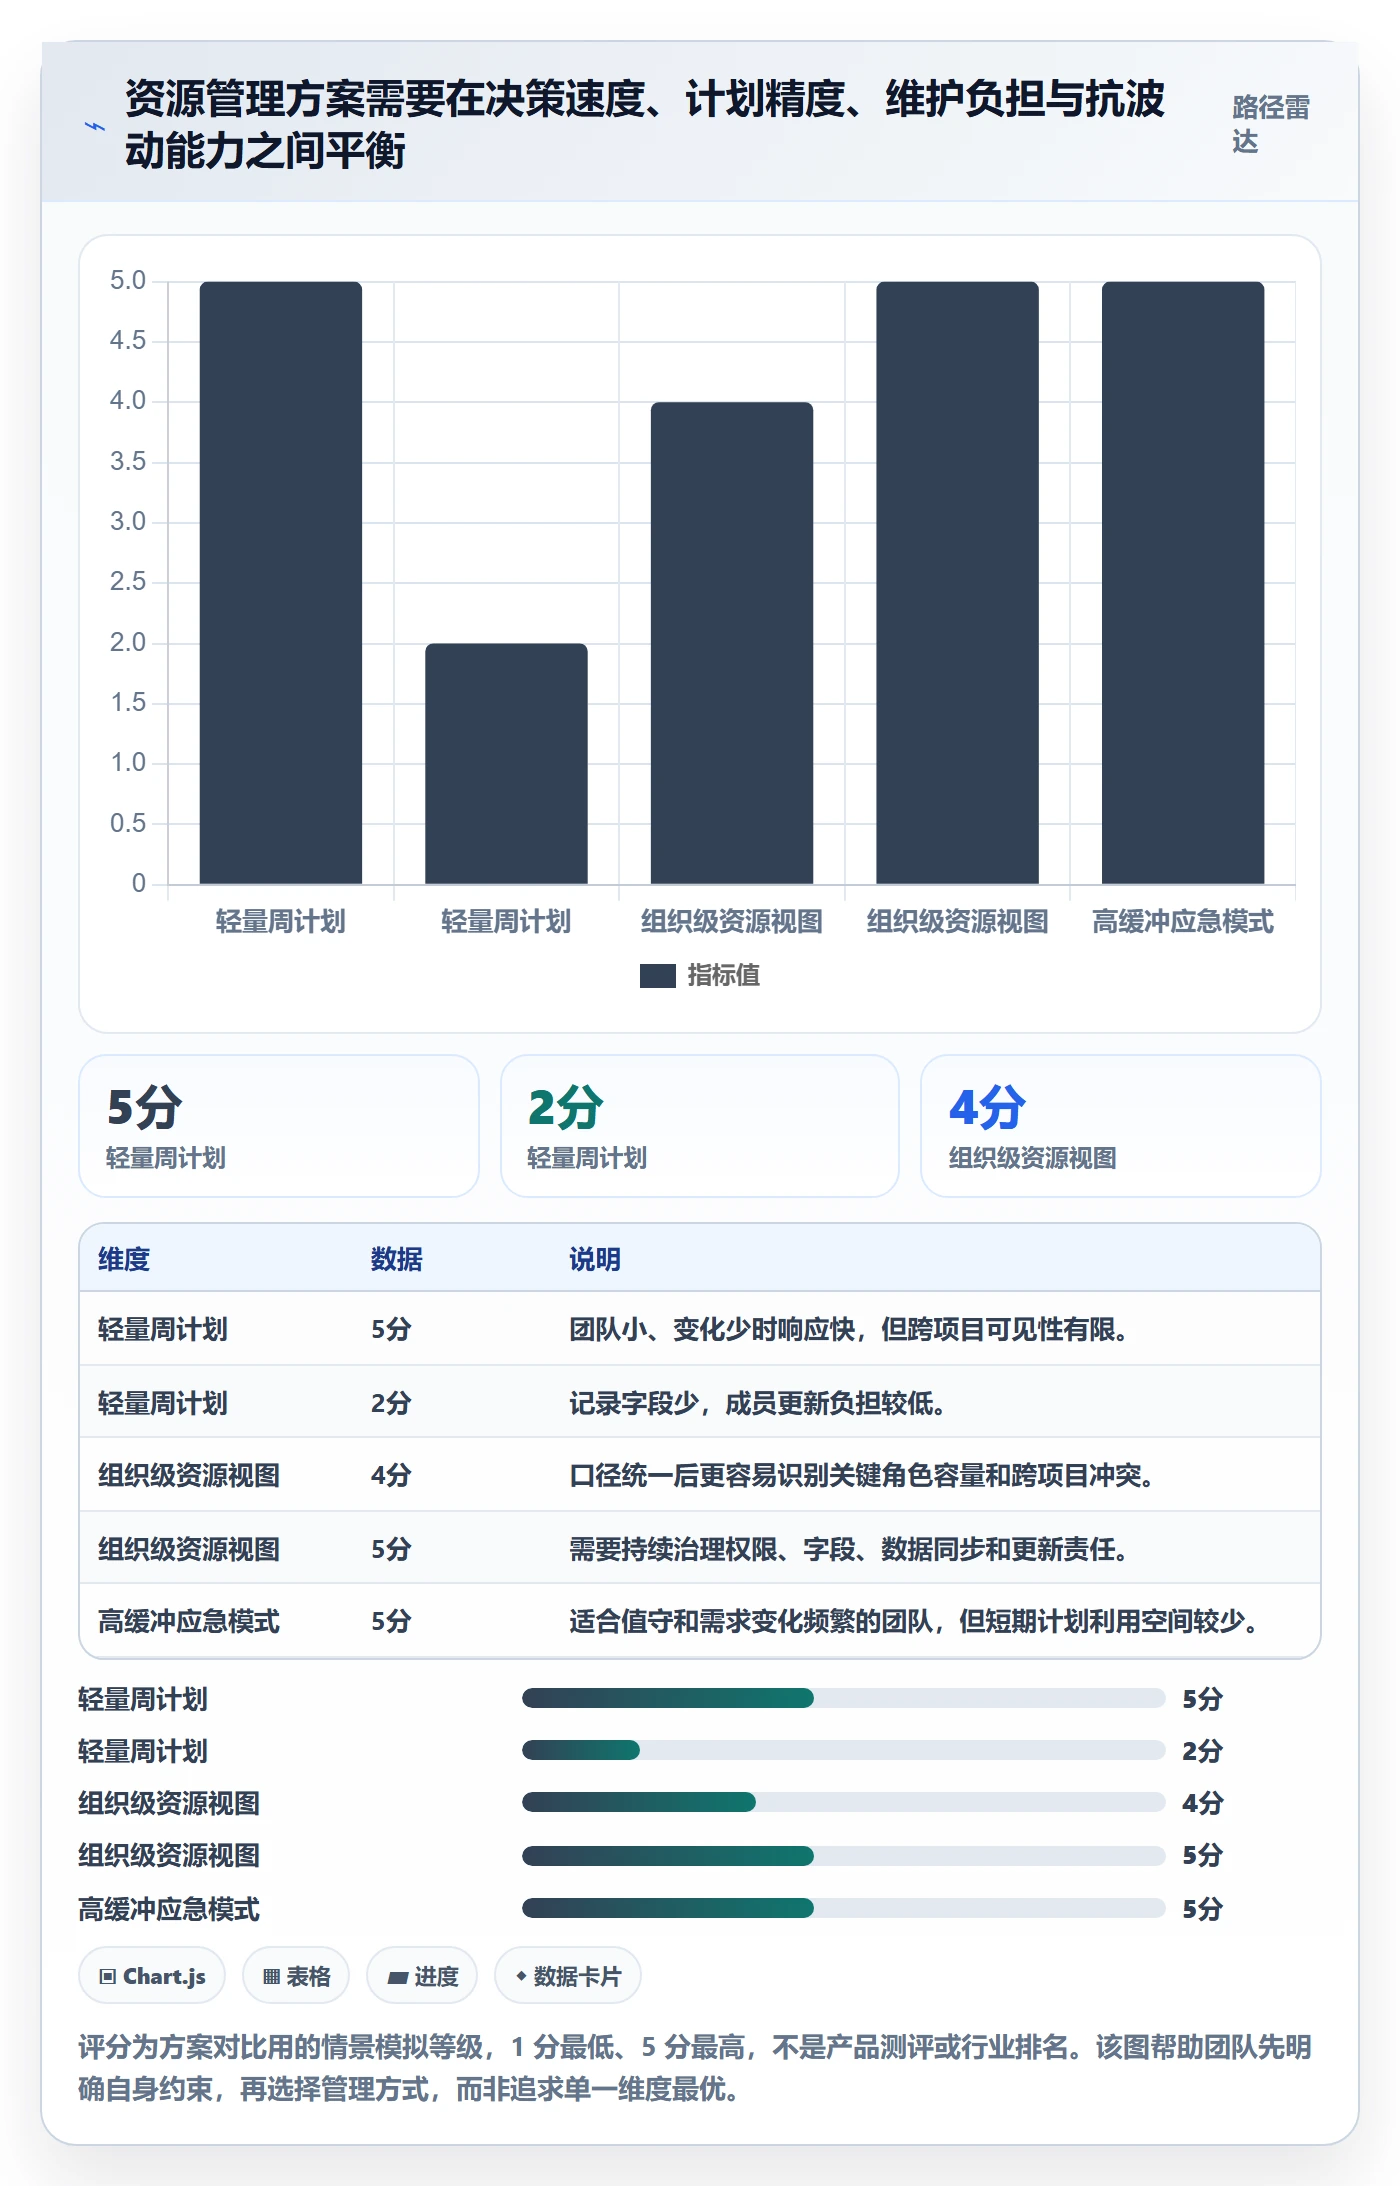Select the text 口径统一后更容易识别关键角色容量和跨项目冲突。
This screenshot has height=2186, width=1400.
point(862,1475)
